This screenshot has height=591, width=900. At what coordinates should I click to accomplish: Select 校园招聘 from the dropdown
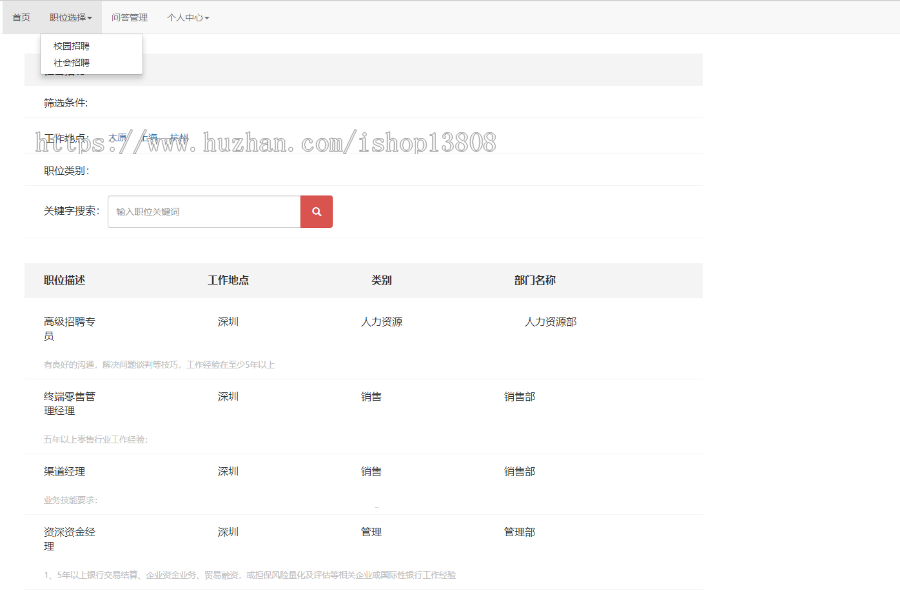coord(72,45)
